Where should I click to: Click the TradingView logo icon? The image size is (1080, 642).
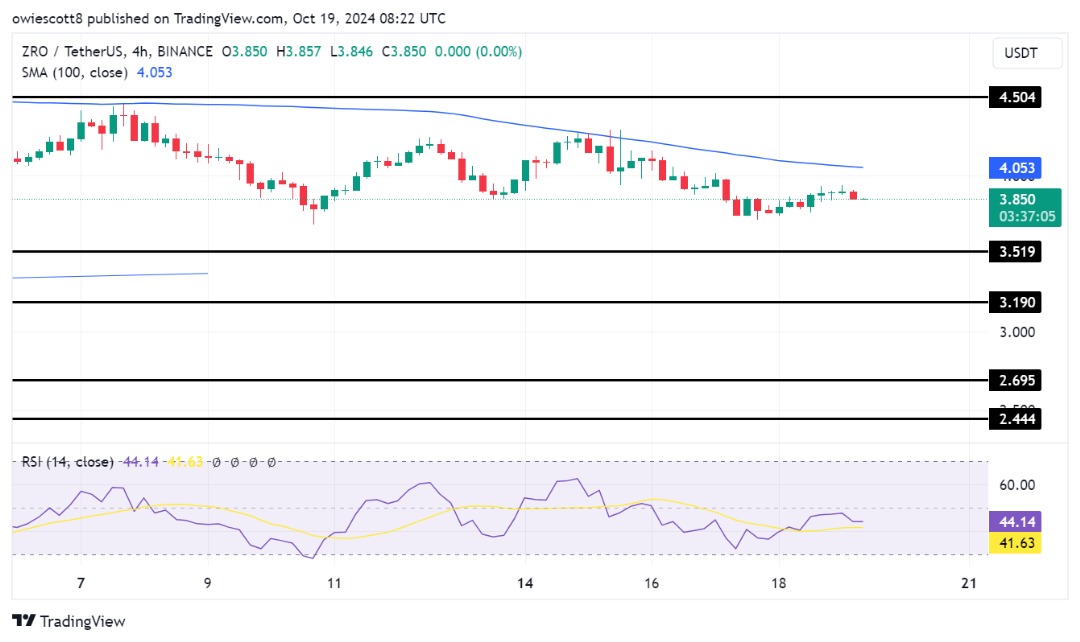pyautogui.click(x=22, y=622)
